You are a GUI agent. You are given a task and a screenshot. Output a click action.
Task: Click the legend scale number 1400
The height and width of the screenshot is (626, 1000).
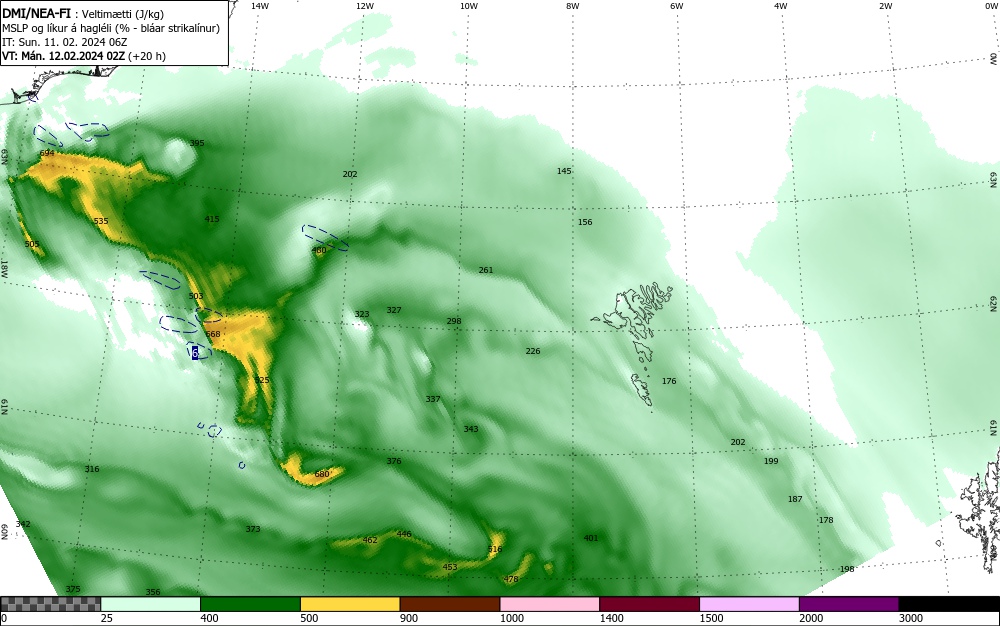[x=611, y=618]
